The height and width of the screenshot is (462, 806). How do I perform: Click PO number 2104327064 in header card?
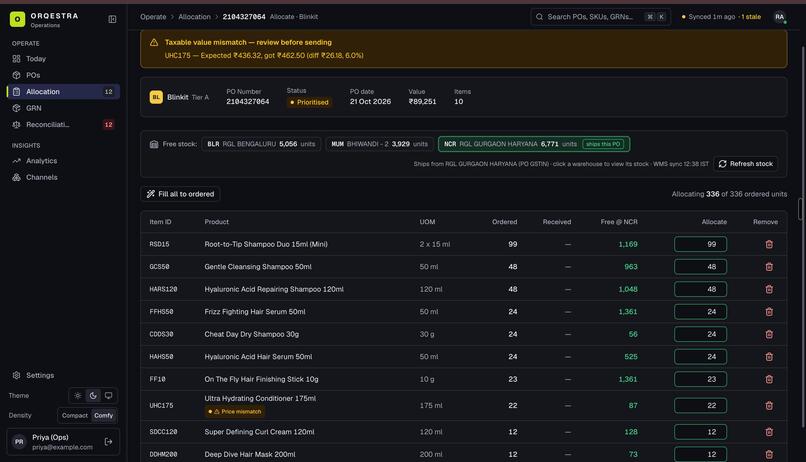[x=248, y=102]
